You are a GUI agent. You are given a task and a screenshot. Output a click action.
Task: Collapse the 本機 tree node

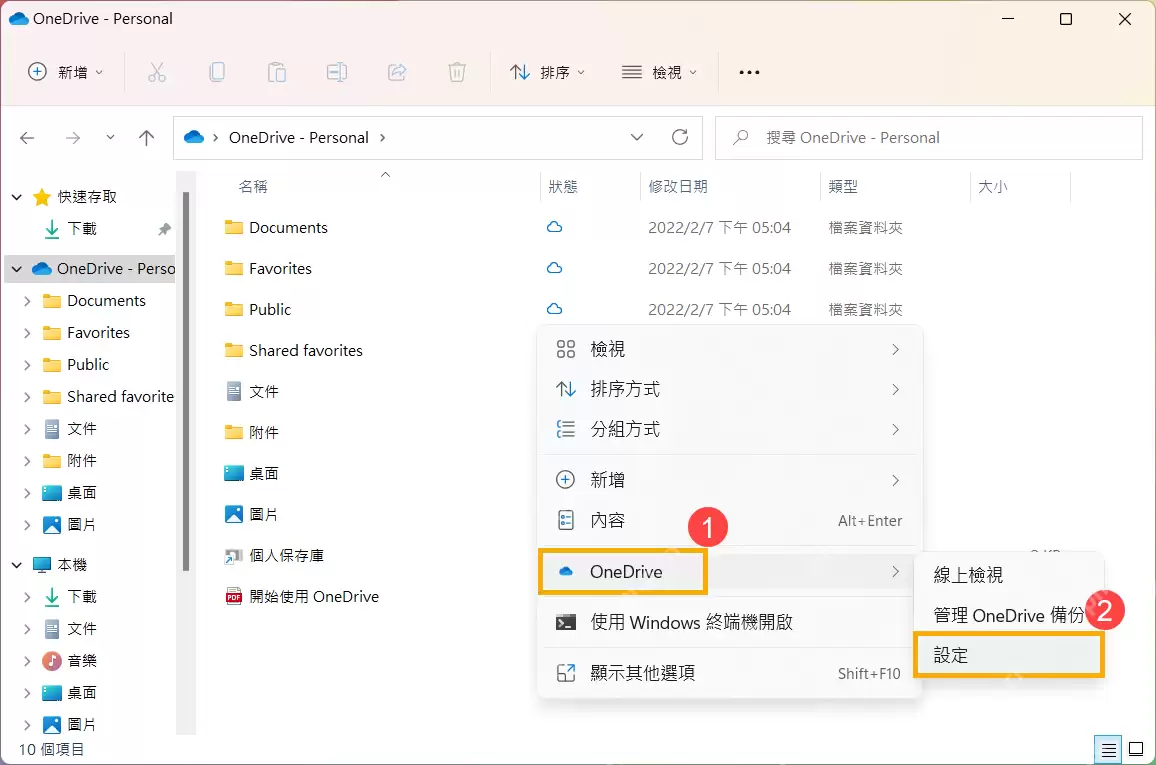(17, 565)
